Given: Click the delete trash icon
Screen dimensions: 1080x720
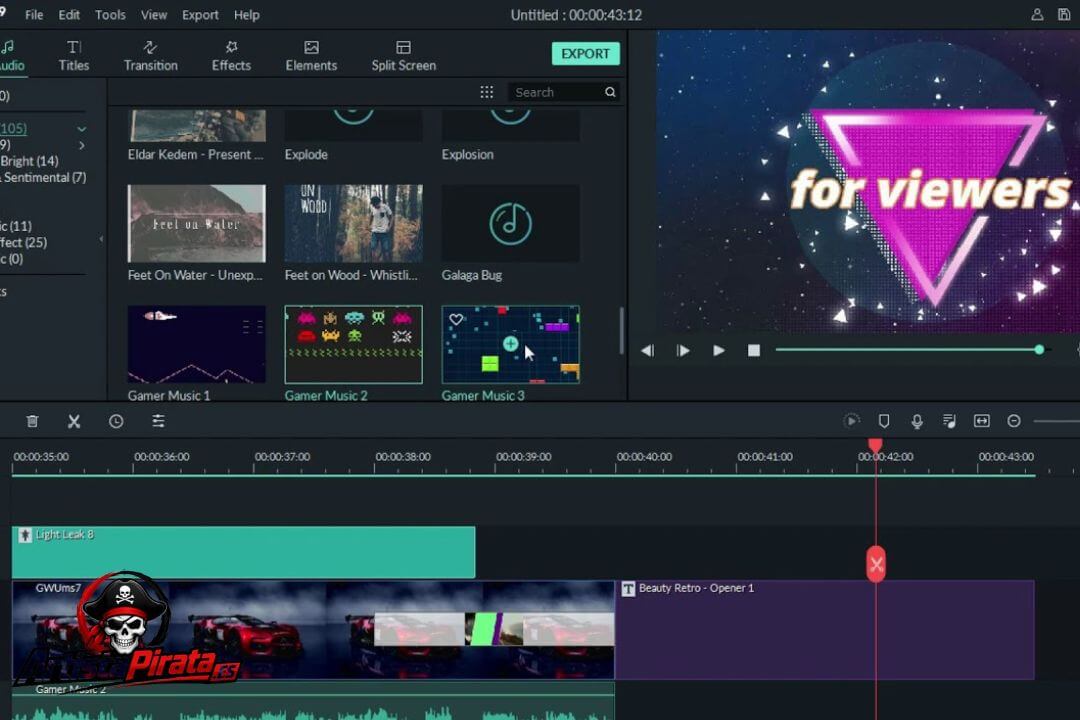Looking at the screenshot, I should point(32,421).
